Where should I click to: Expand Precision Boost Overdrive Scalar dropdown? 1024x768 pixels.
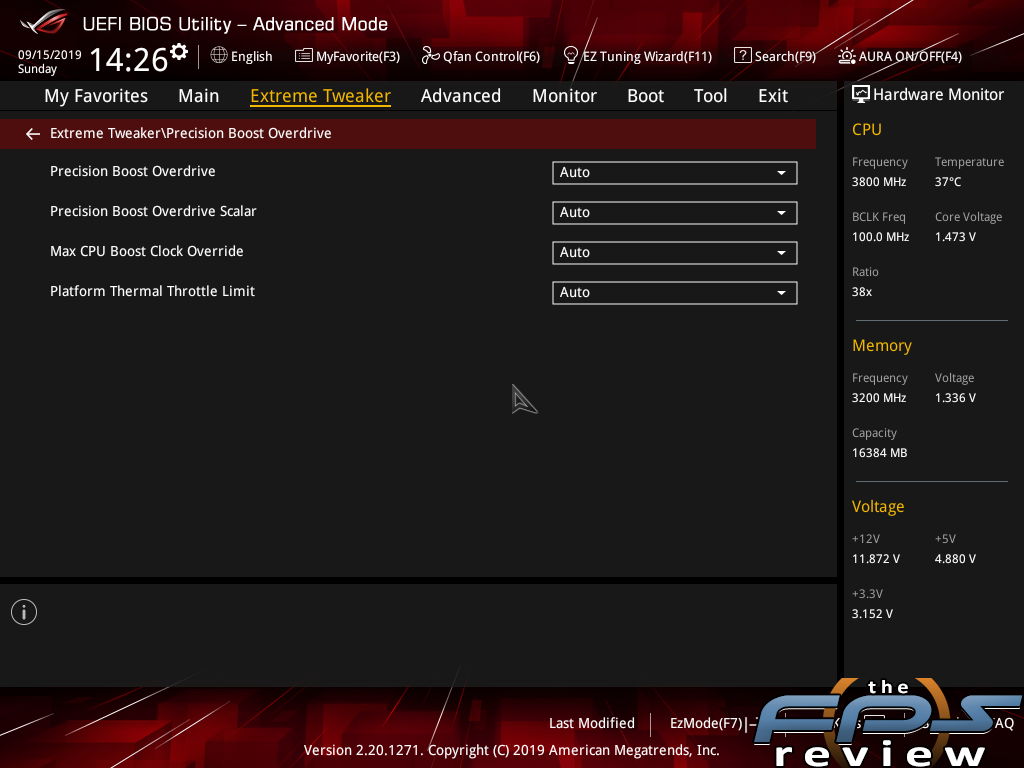[675, 213]
